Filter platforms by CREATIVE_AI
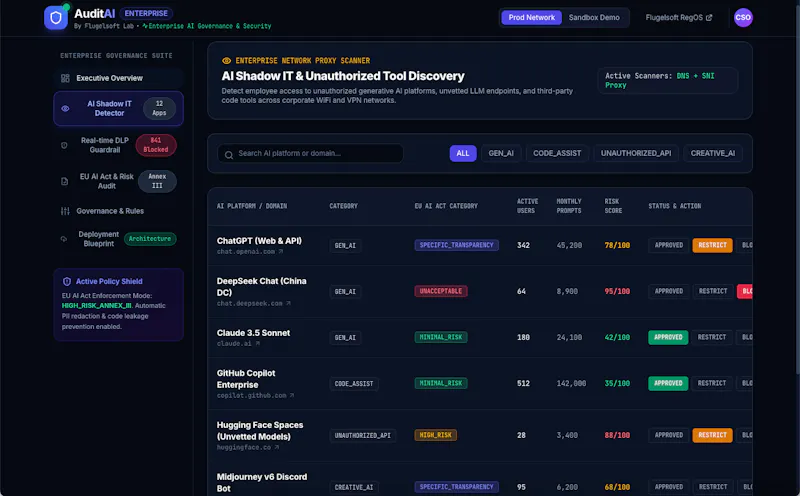Image resolution: width=800 pixels, height=496 pixels. [x=713, y=153]
